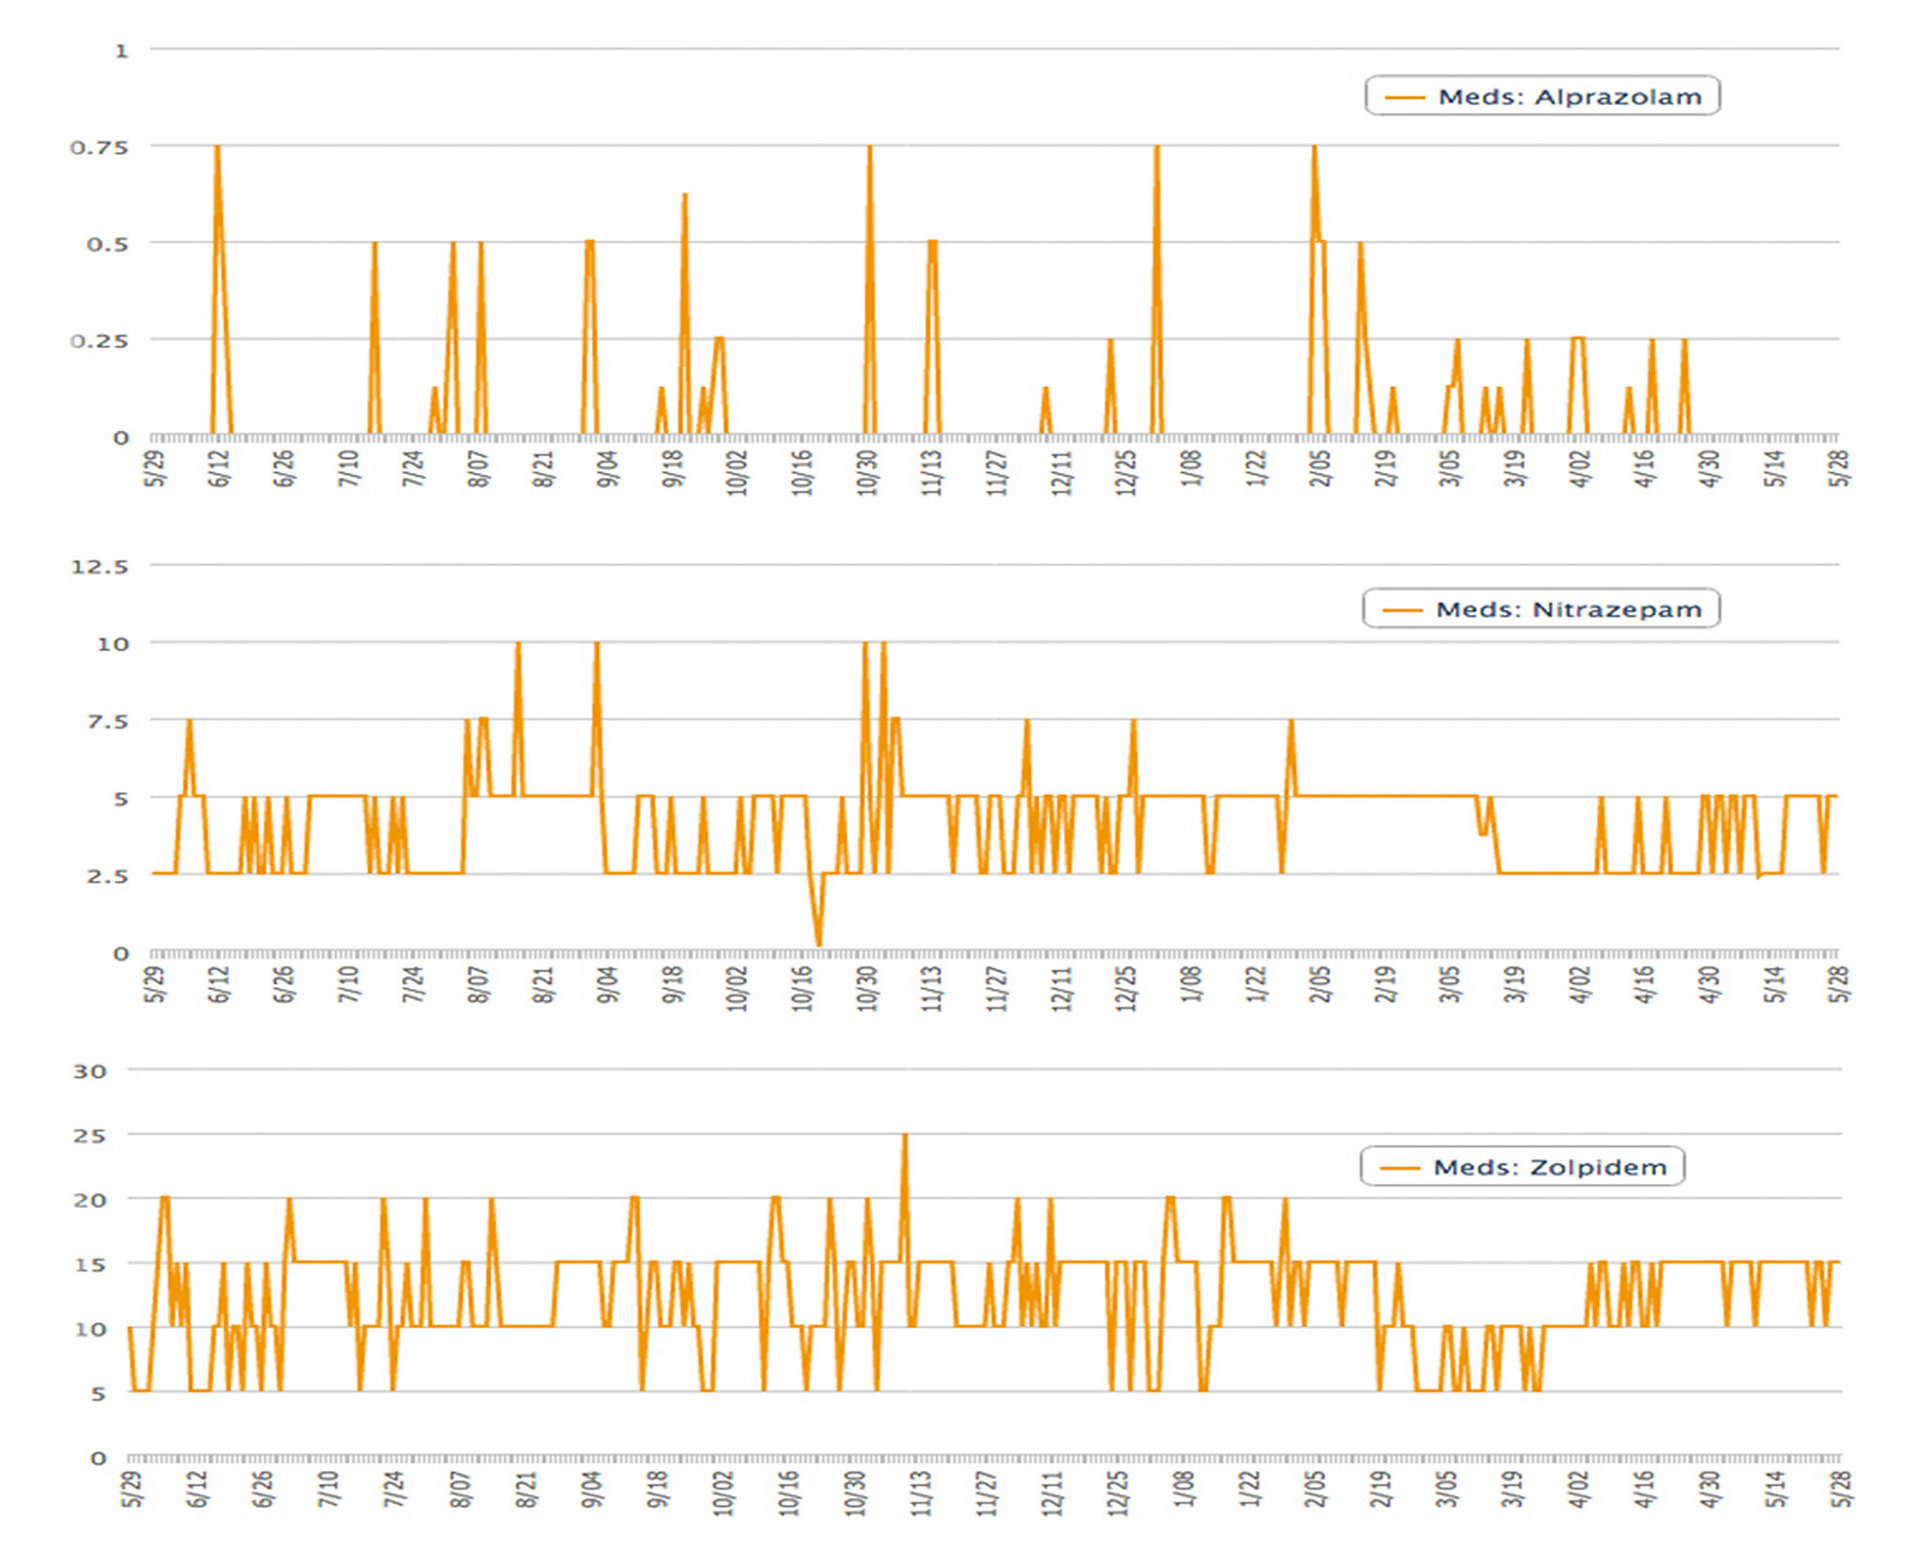Image resolution: width=1920 pixels, height=1564 pixels.
Task: Click the Meds: Alprazolam legend entry
Action: [x=1542, y=96]
